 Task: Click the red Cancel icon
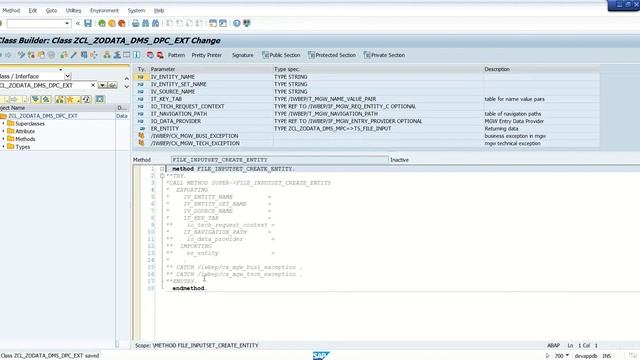coord(122,23)
